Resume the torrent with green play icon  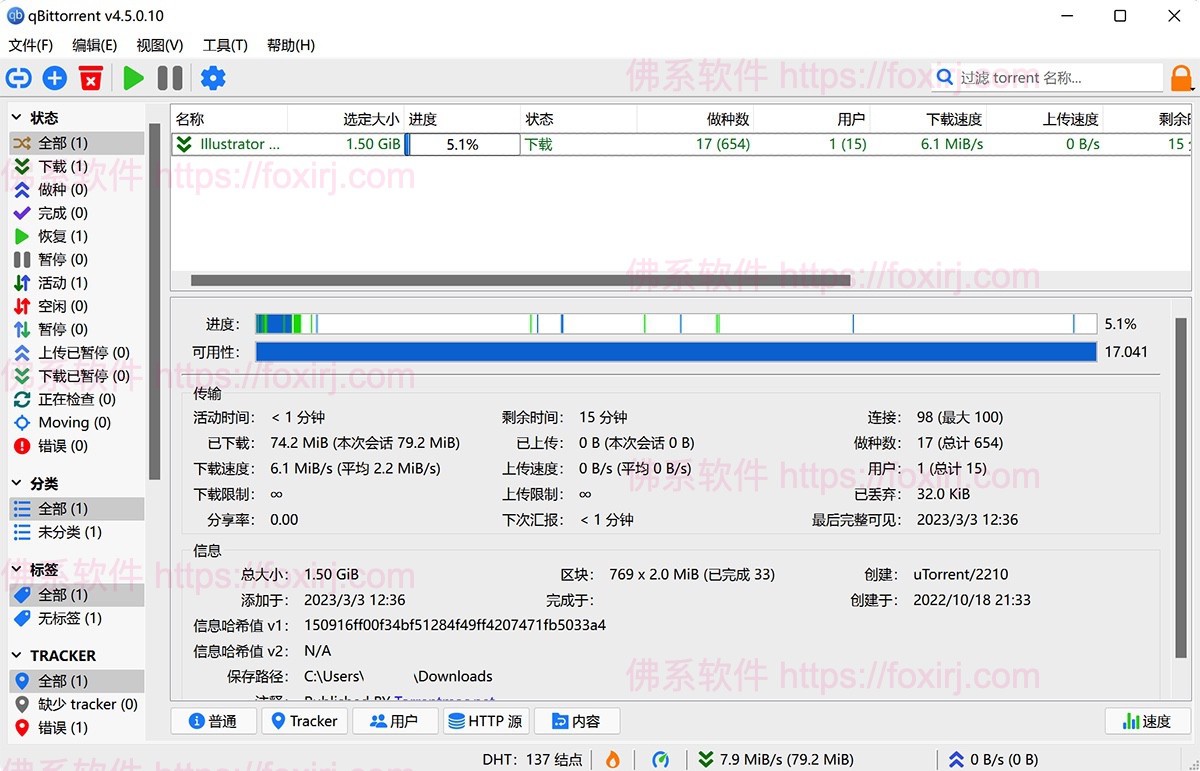(133, 78)
